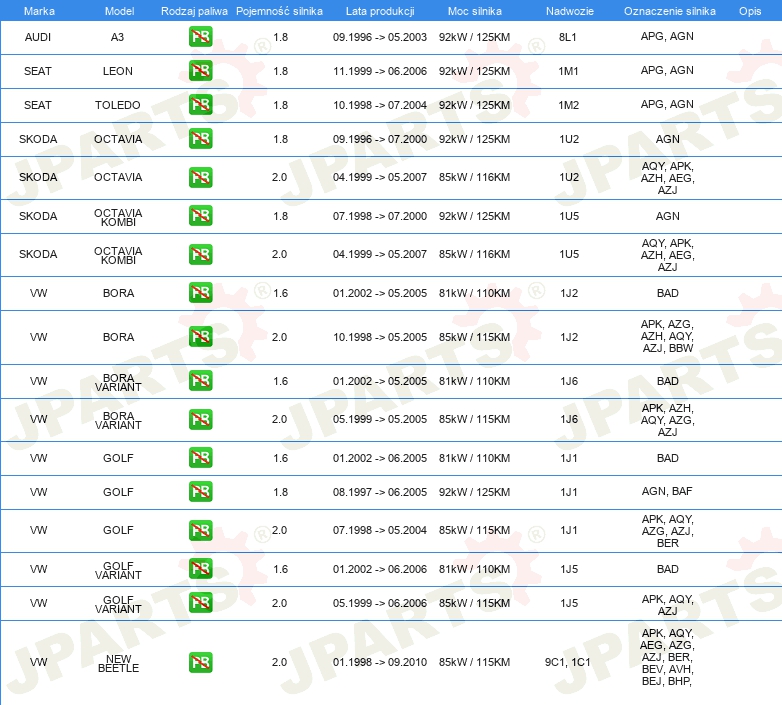This screenshot has width=782, height=705.
Task: Click the Opis column header
Action: coord(750,11)
